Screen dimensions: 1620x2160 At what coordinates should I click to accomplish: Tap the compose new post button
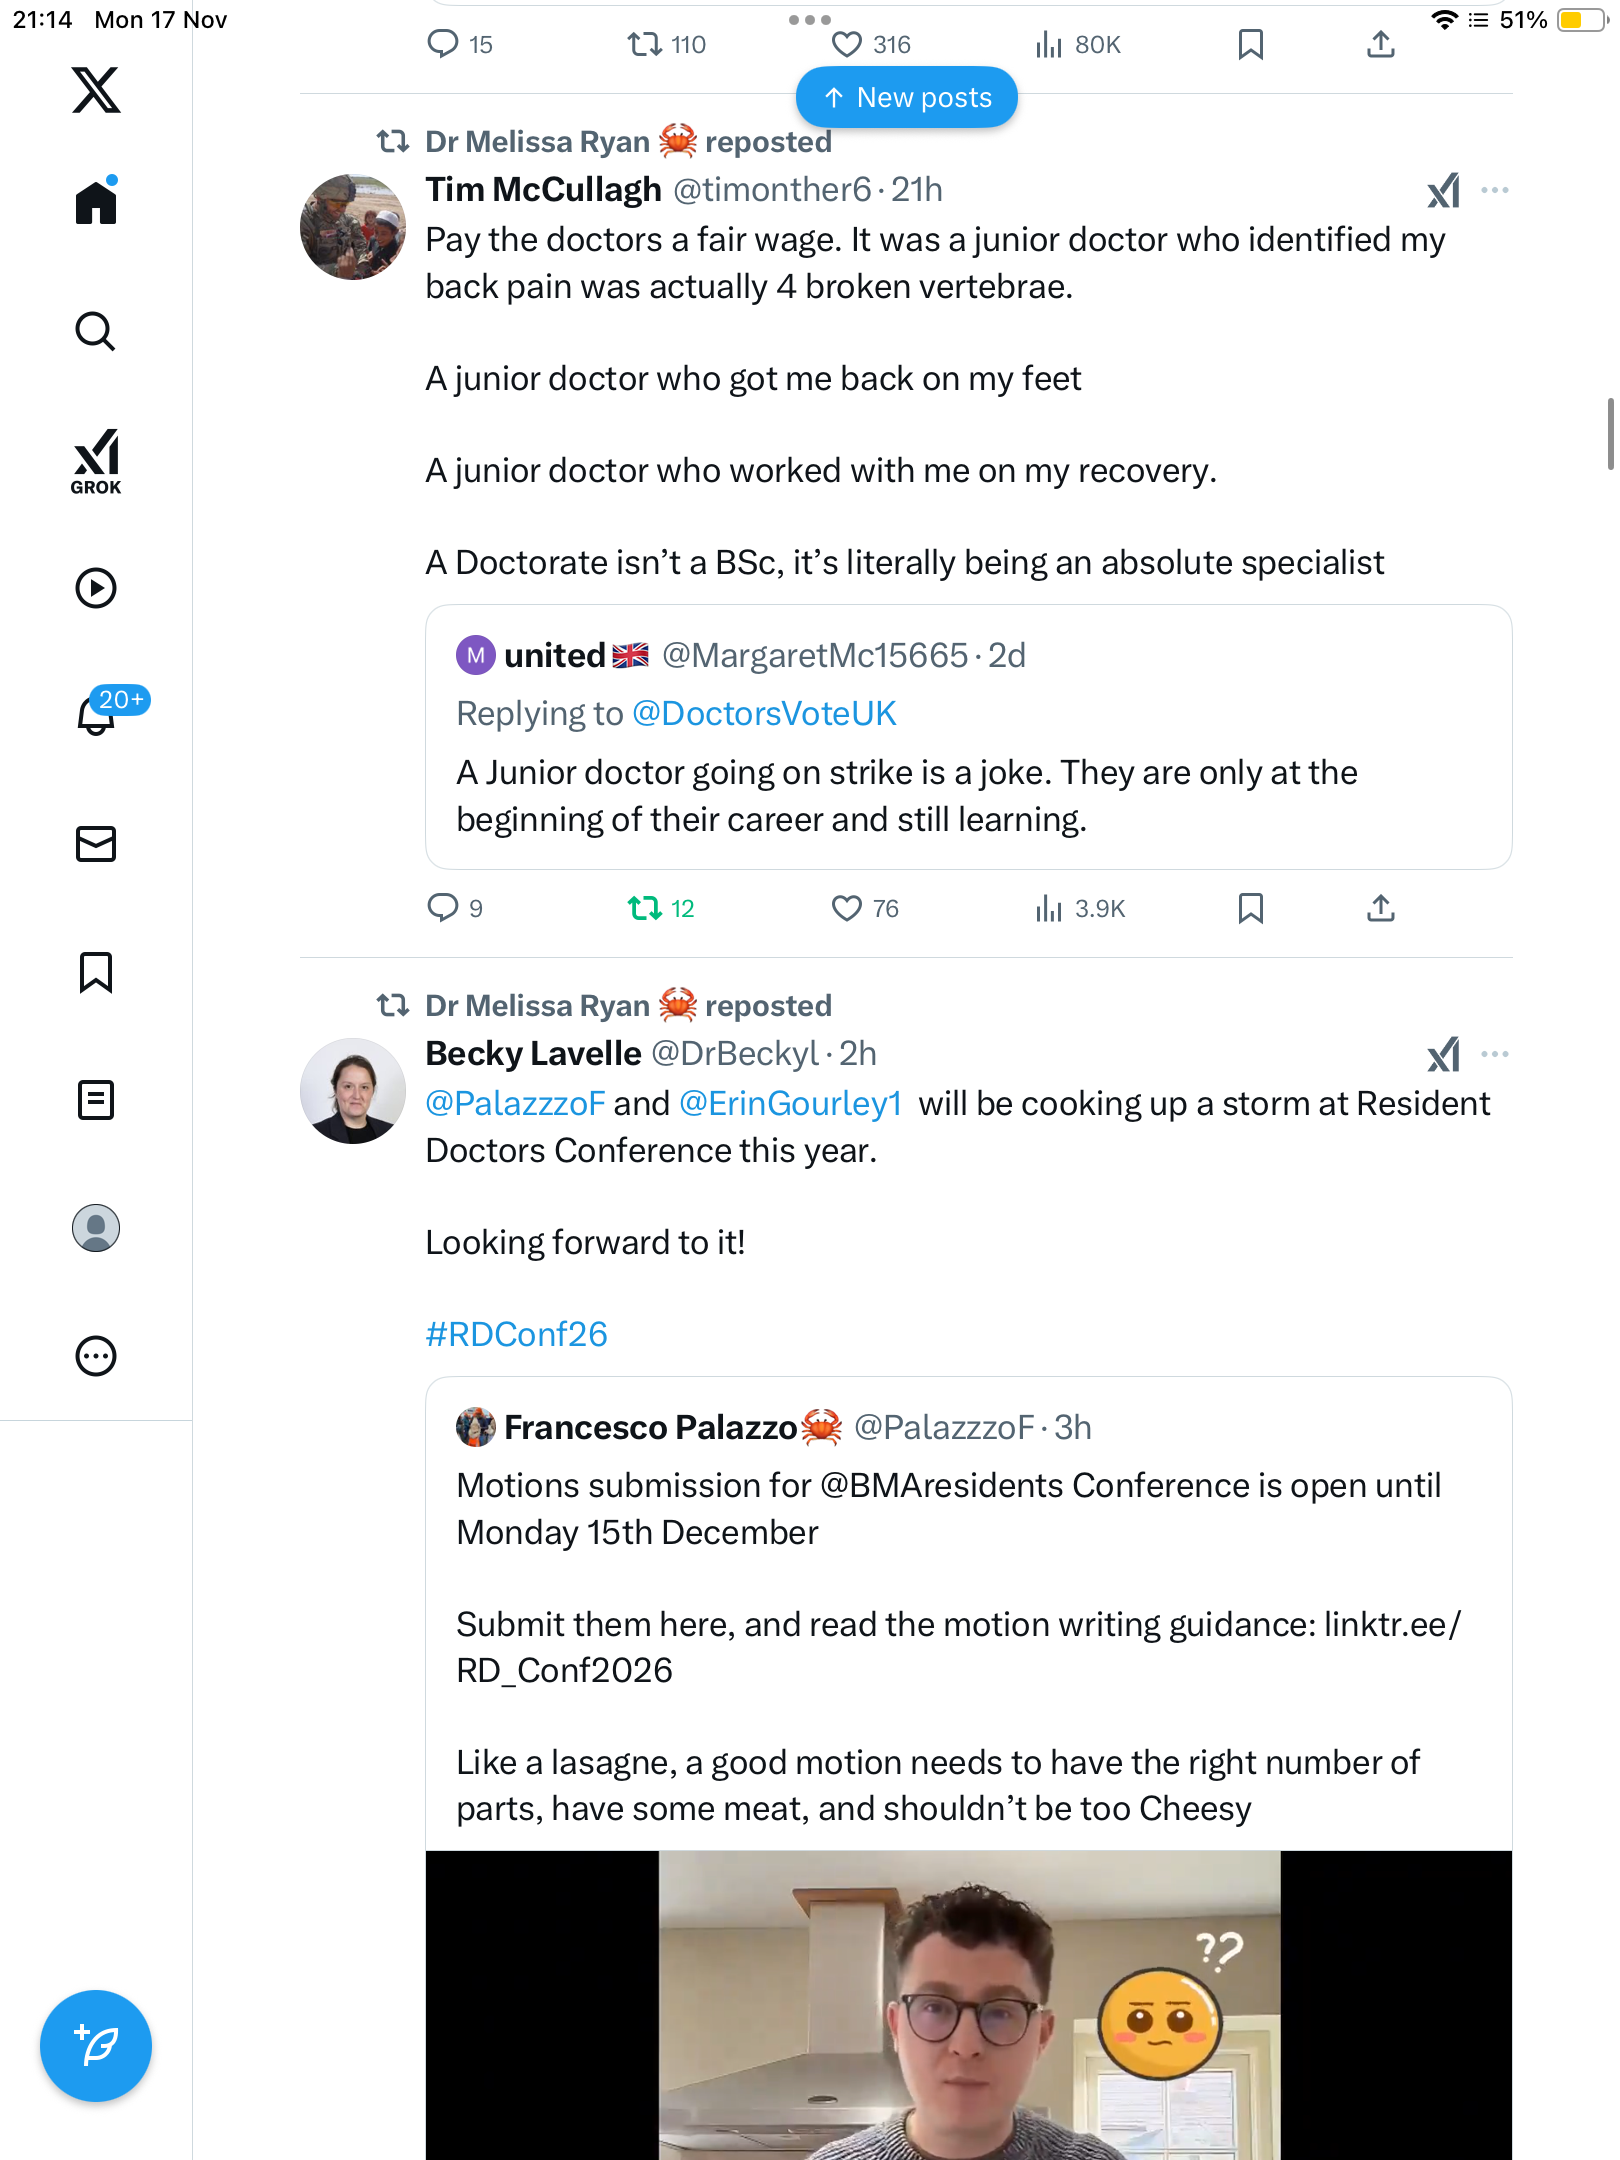[96, 2046]
